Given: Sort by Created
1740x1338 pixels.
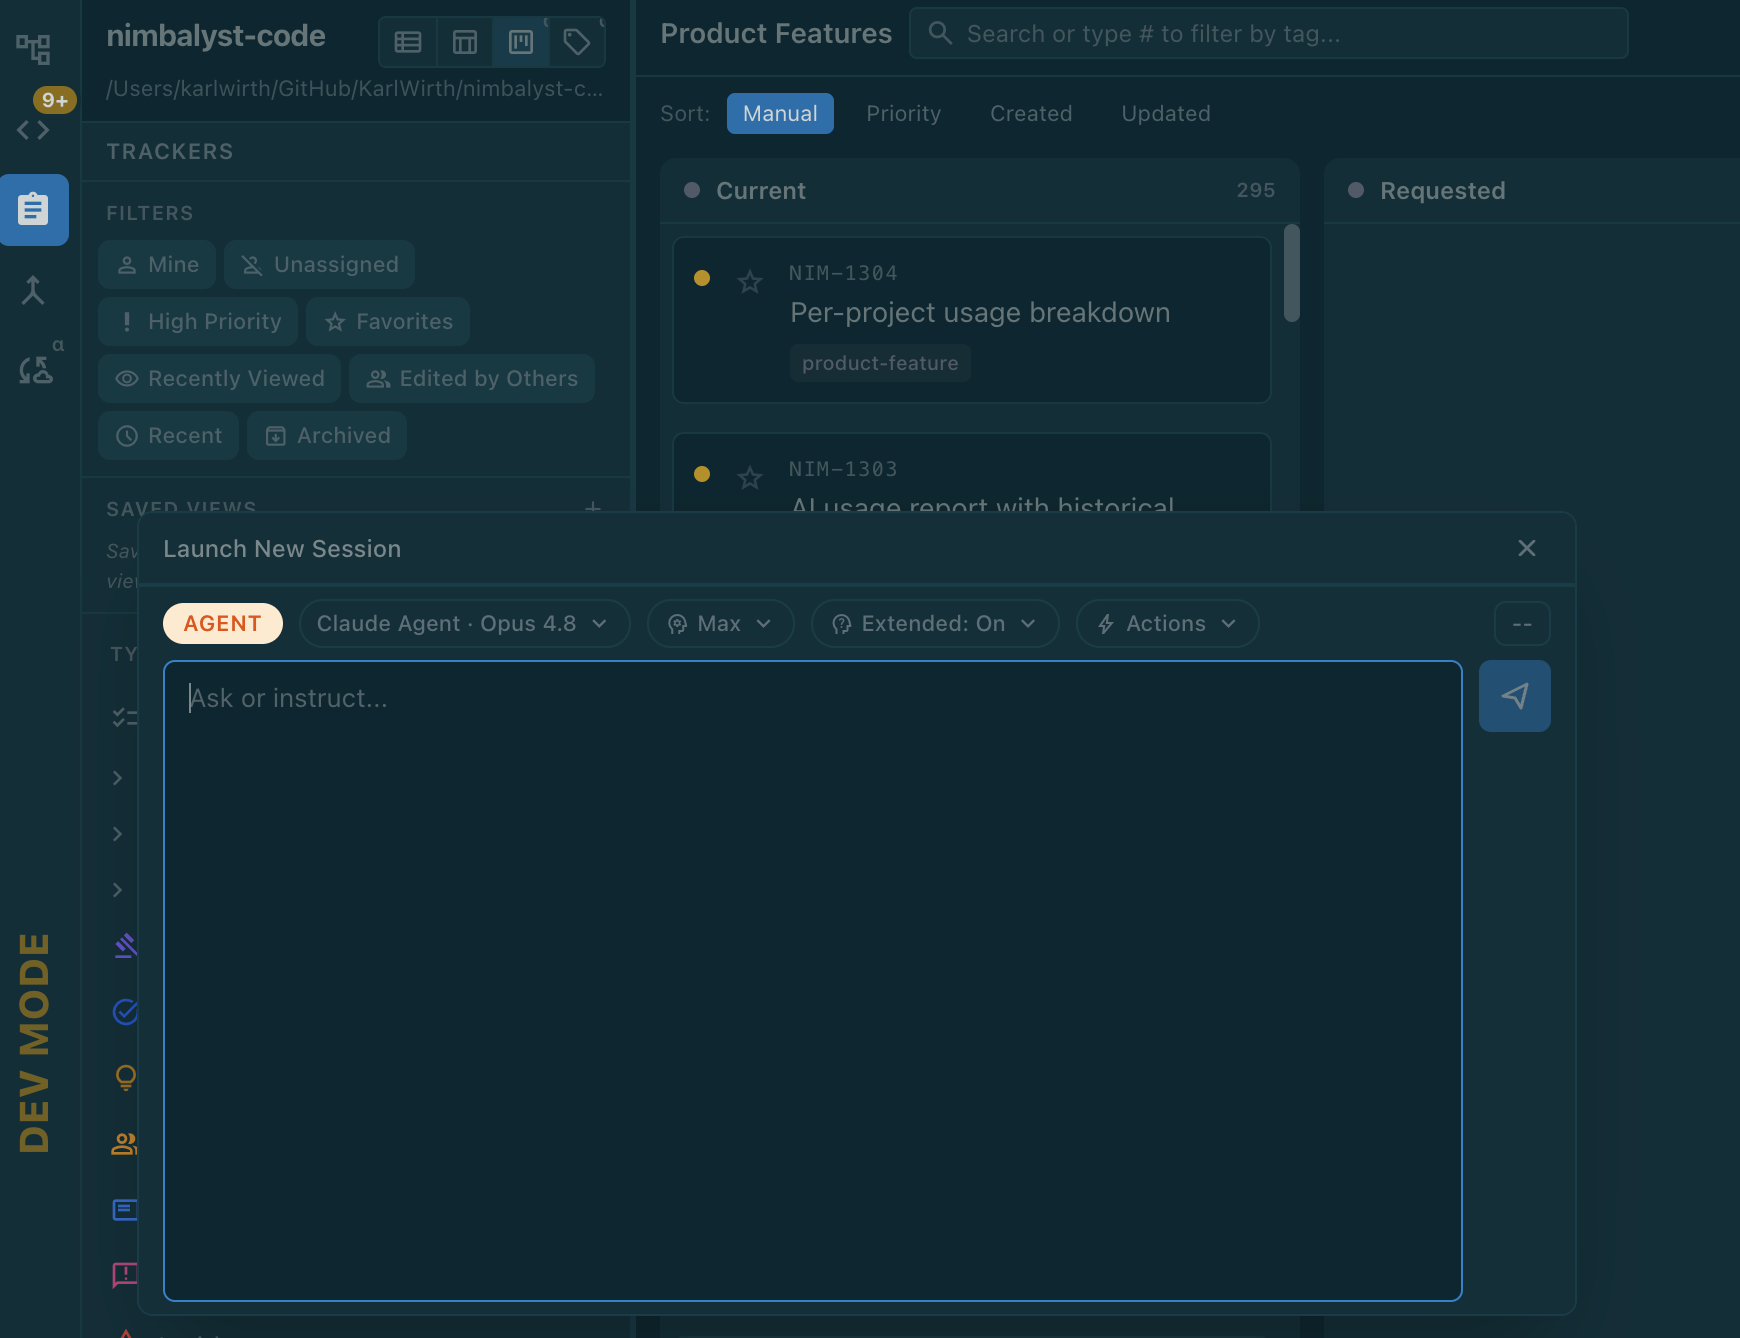Looking at the screenshot, I should 1031,113.
